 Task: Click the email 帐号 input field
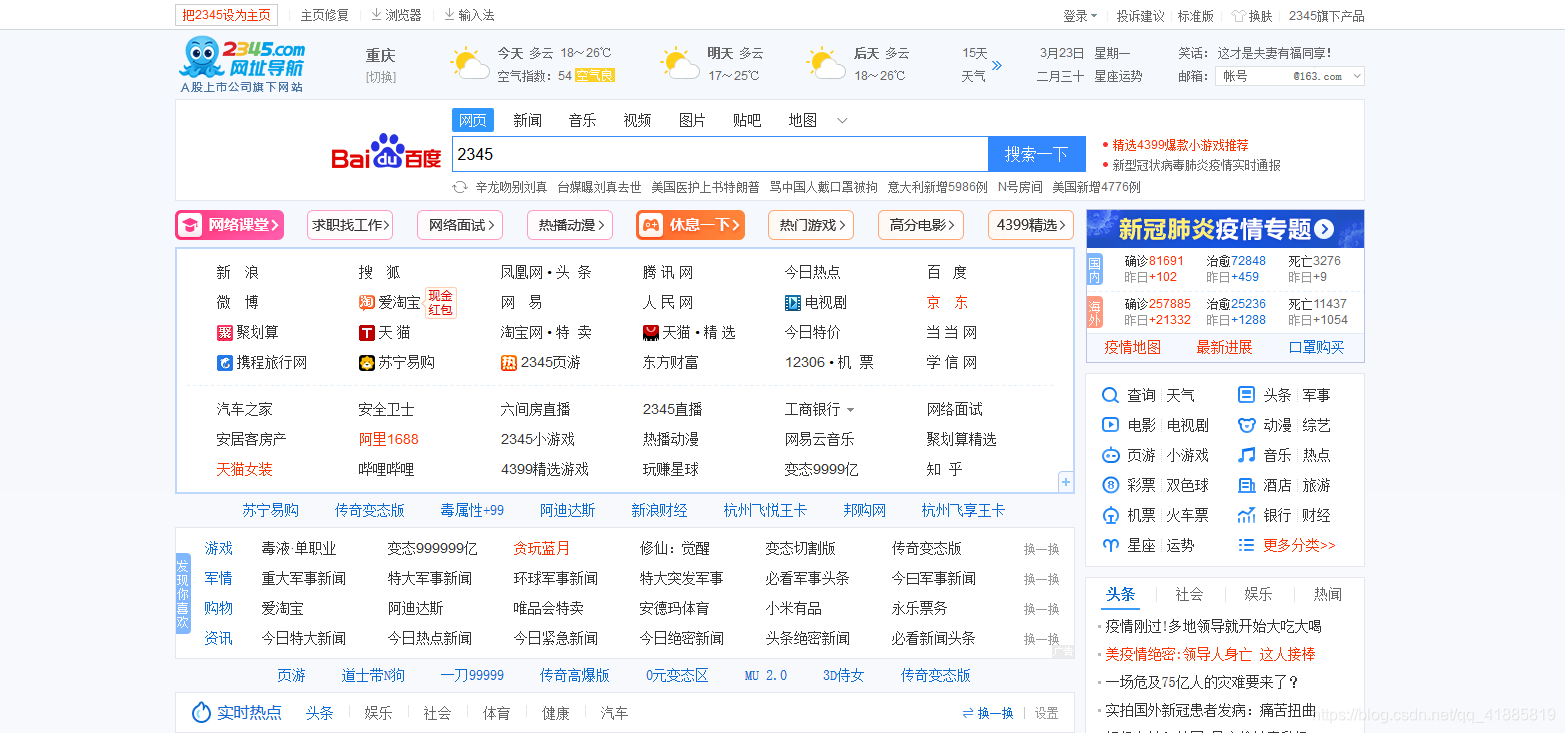coord(1252,76)
